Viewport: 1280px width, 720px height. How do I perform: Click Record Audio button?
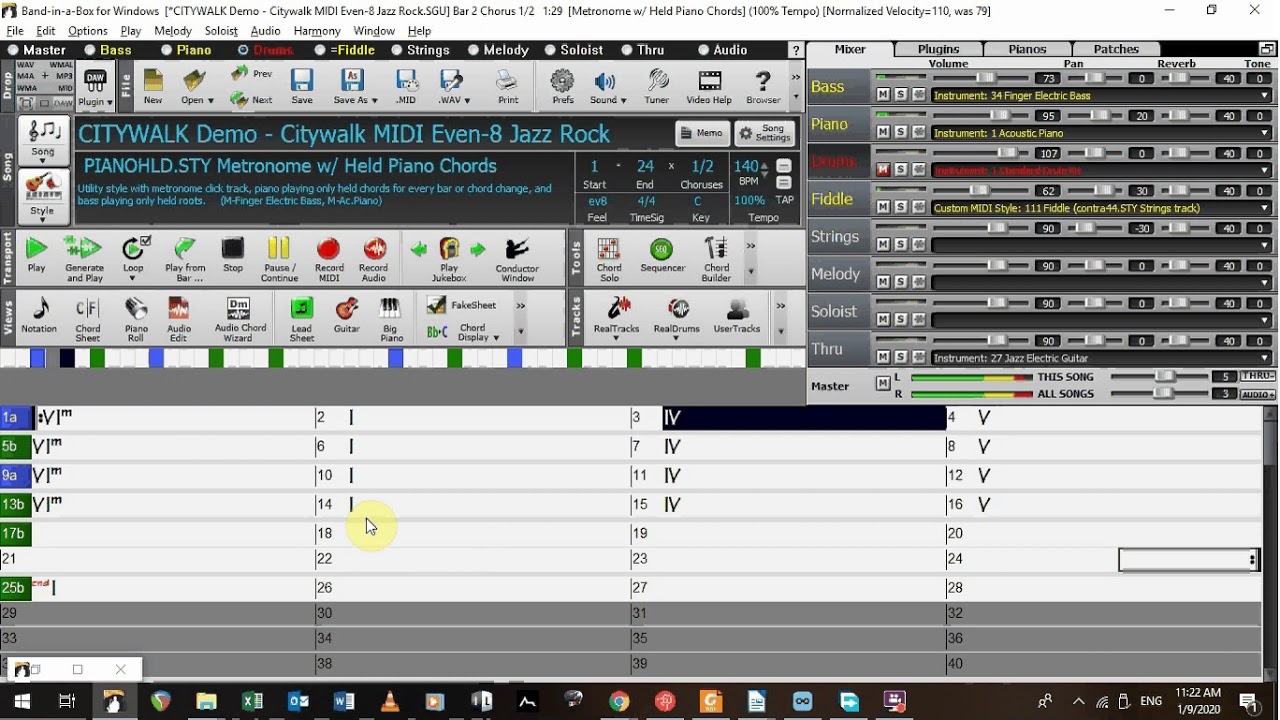point(374,259)
